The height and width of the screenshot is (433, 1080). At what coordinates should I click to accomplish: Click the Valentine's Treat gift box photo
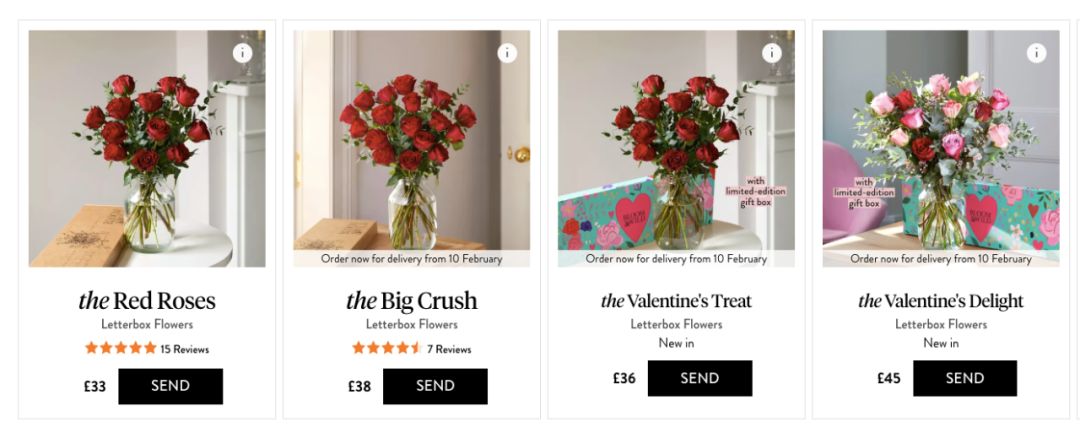point(676,148)
